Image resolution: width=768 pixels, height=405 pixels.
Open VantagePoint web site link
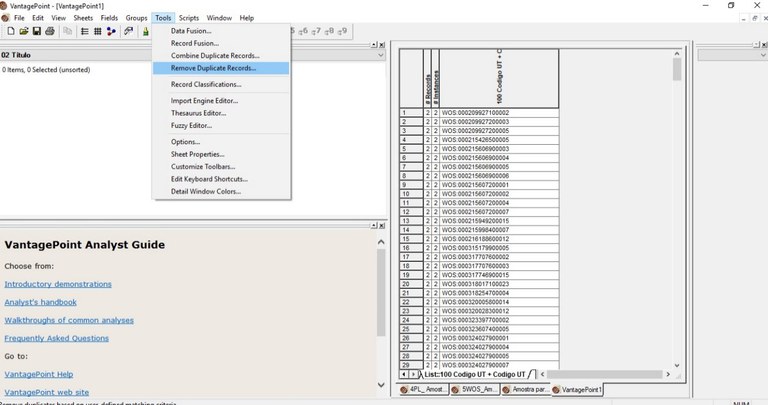tap(47, 392)
